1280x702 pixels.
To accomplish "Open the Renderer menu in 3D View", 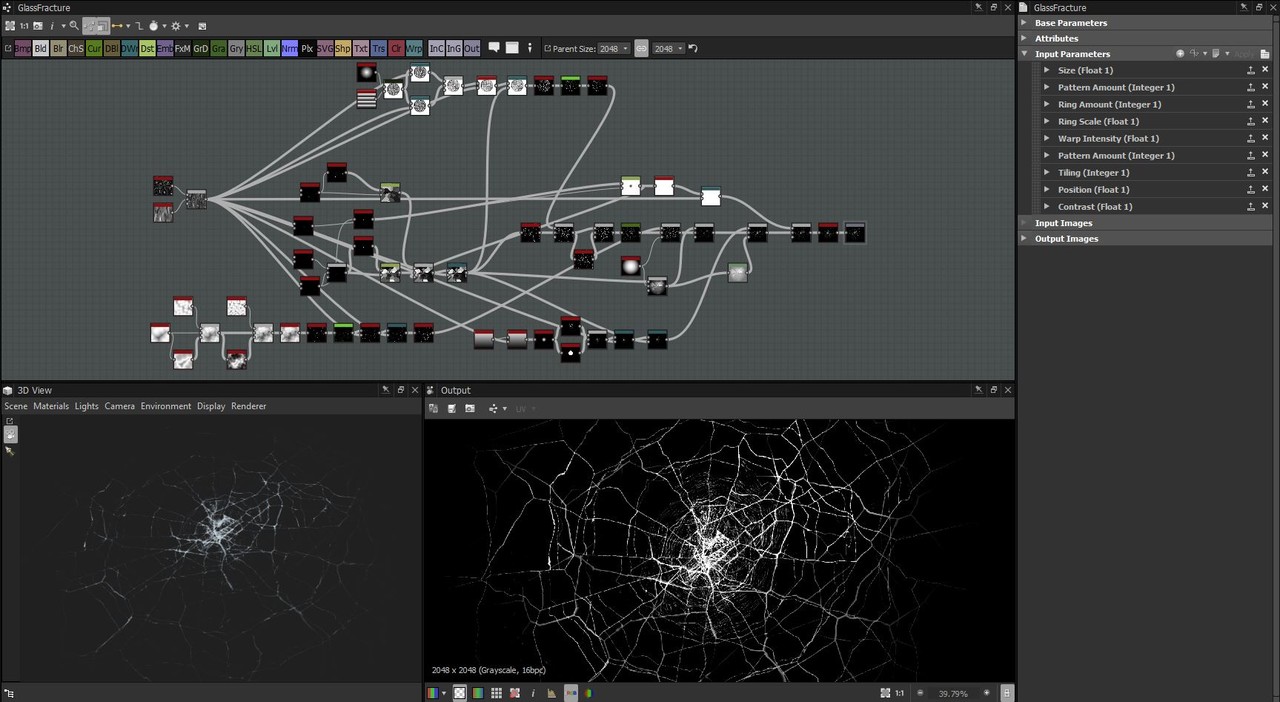I will tap(249, 406).
